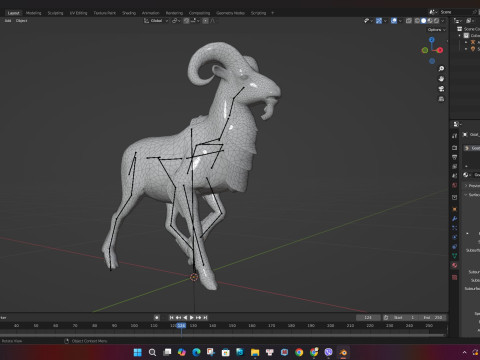The image size is (480, 360).
Task: Open the Sculpting workspace tab
Action: (55, 13)
